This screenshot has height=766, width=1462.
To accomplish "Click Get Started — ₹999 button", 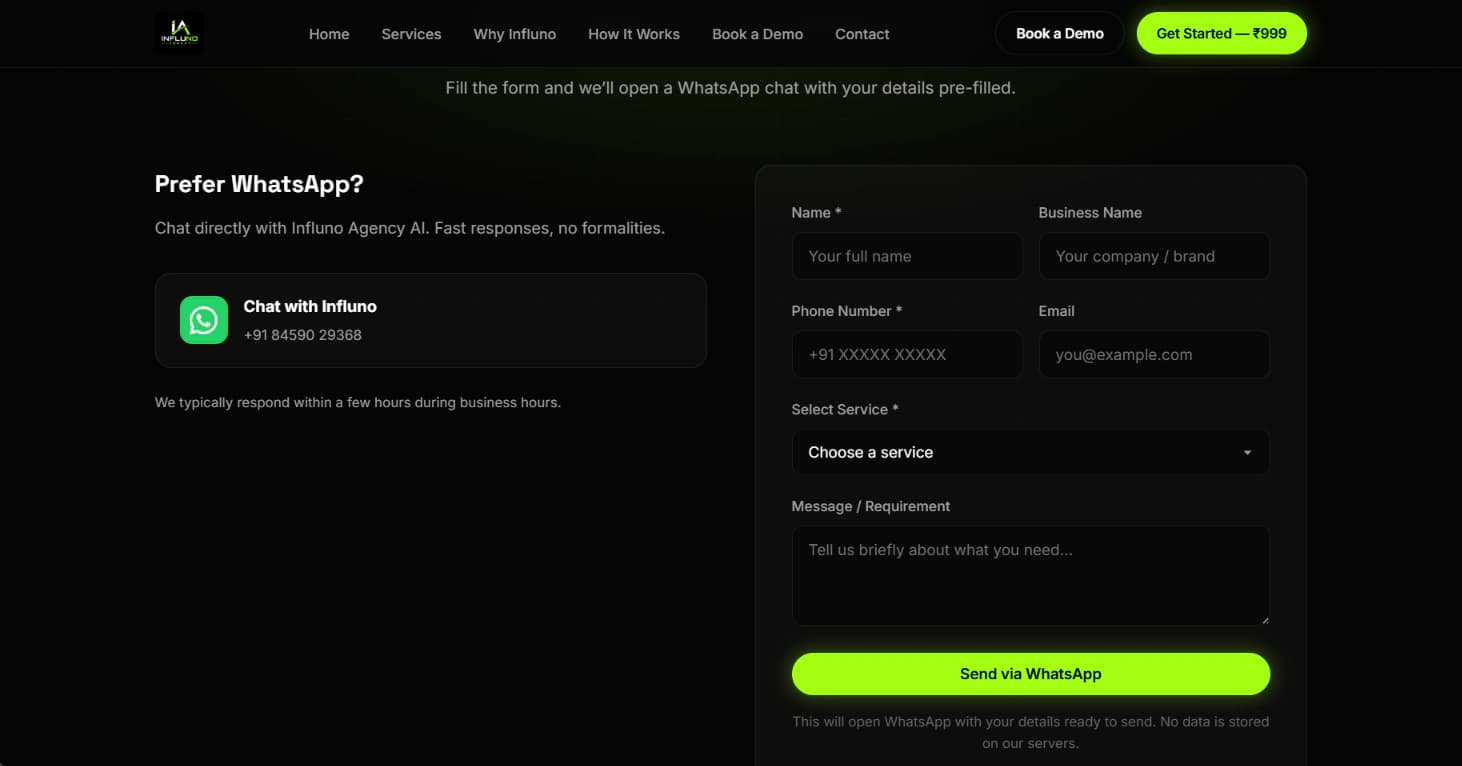I will pyautogui.click(x=1222, y=33).
